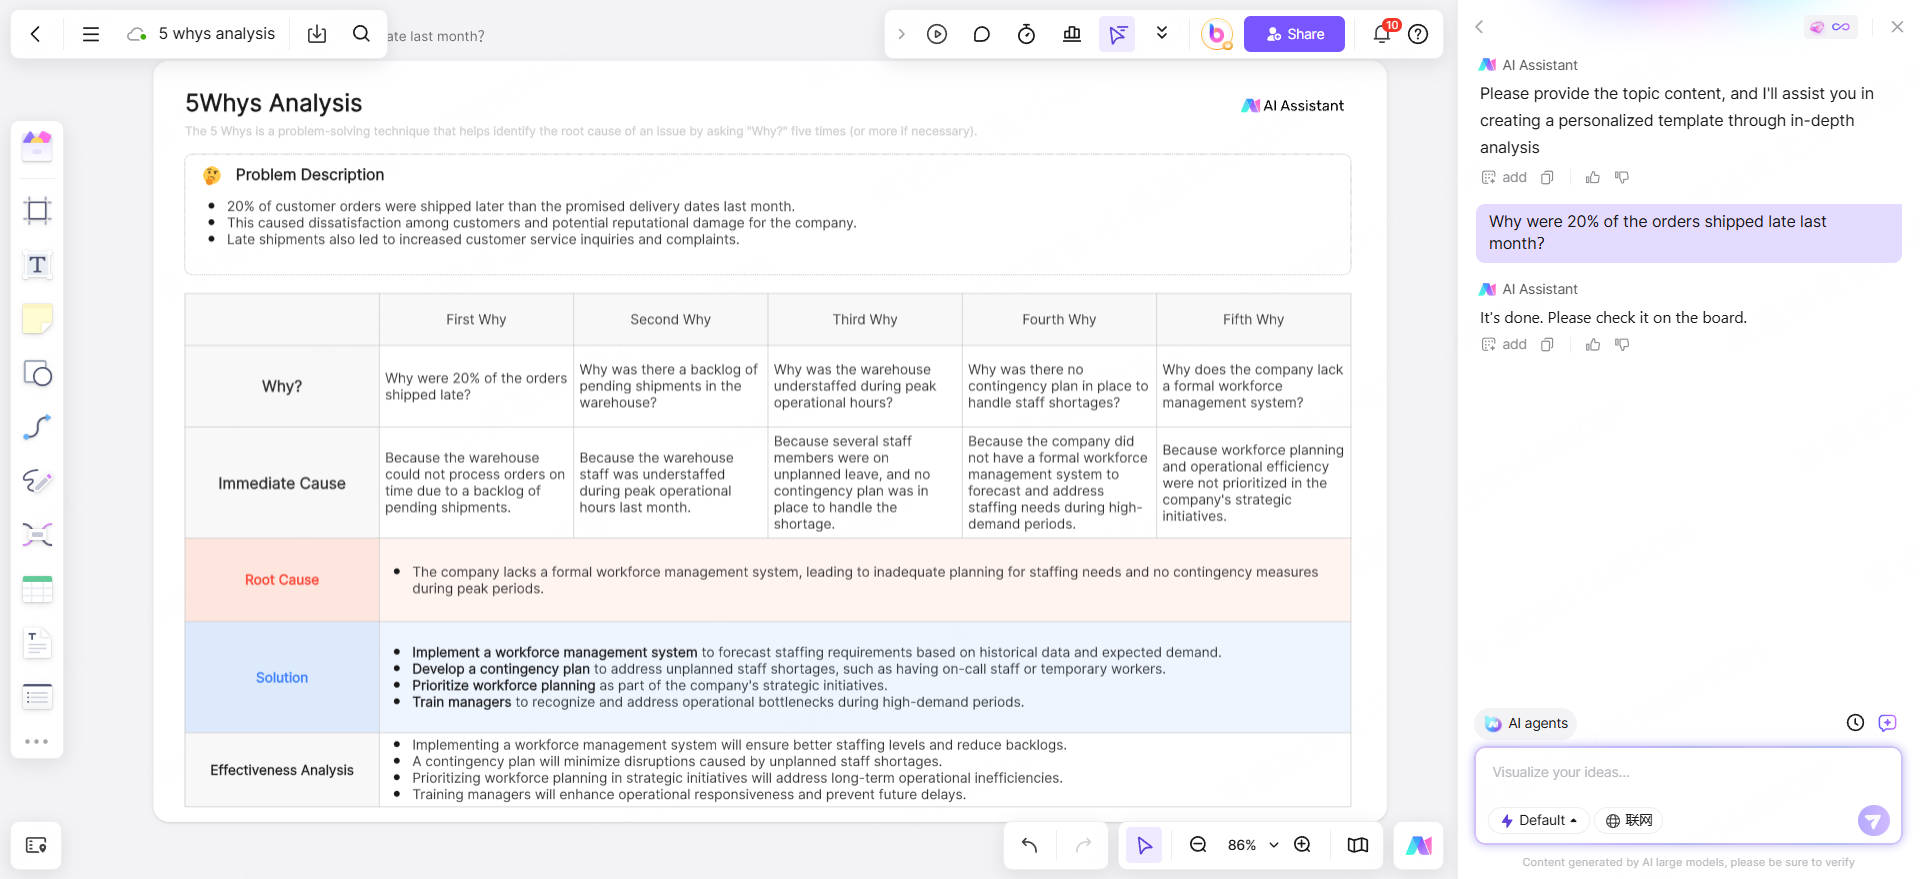Show more tools ellipsis
1920x879 pixels.
37,741
